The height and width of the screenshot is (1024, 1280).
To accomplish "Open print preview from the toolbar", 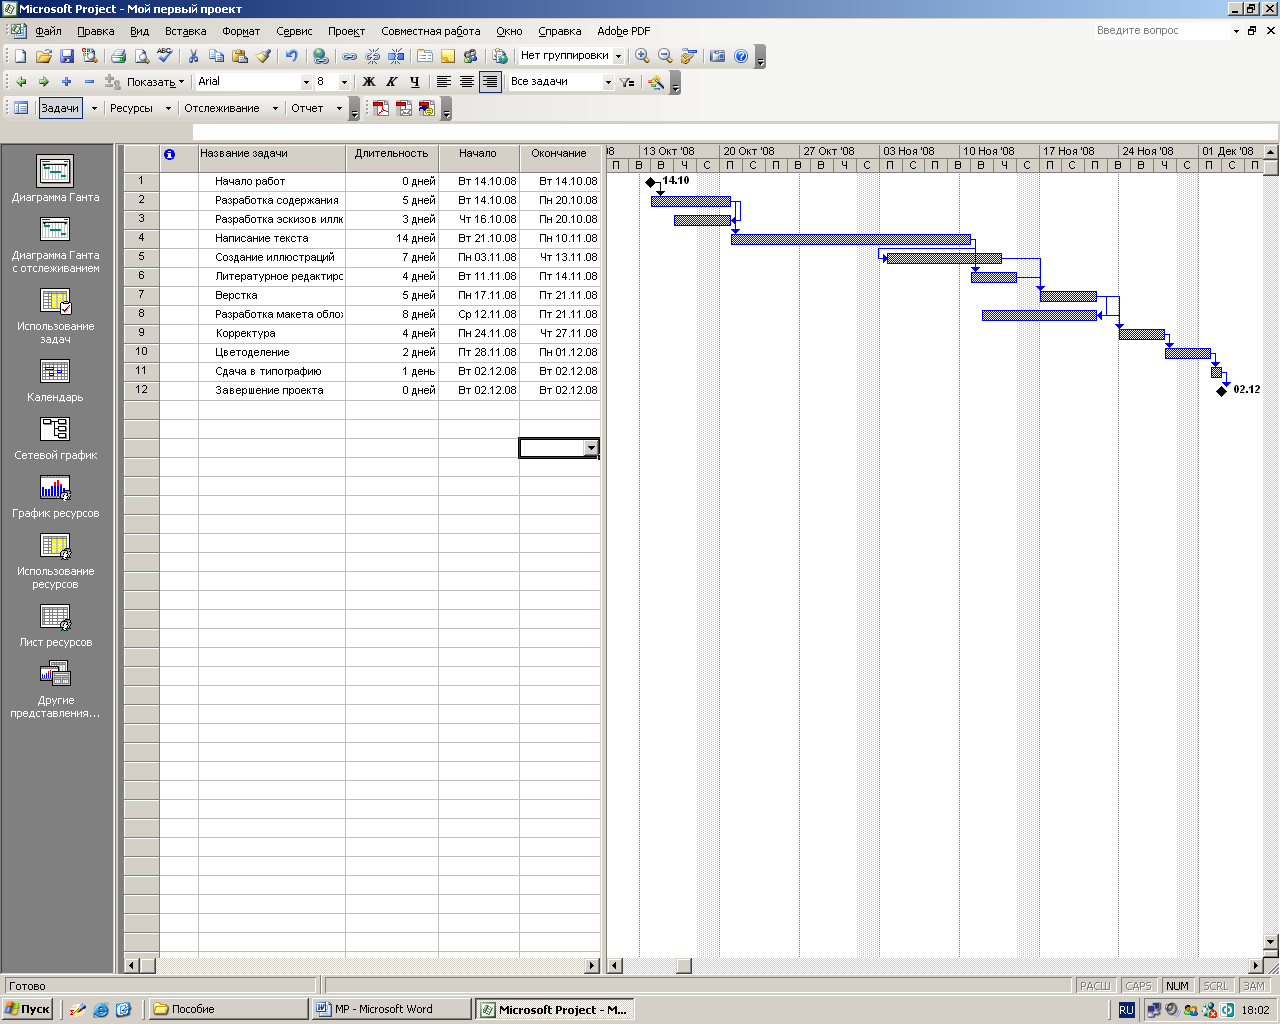I will coord(141,56).
